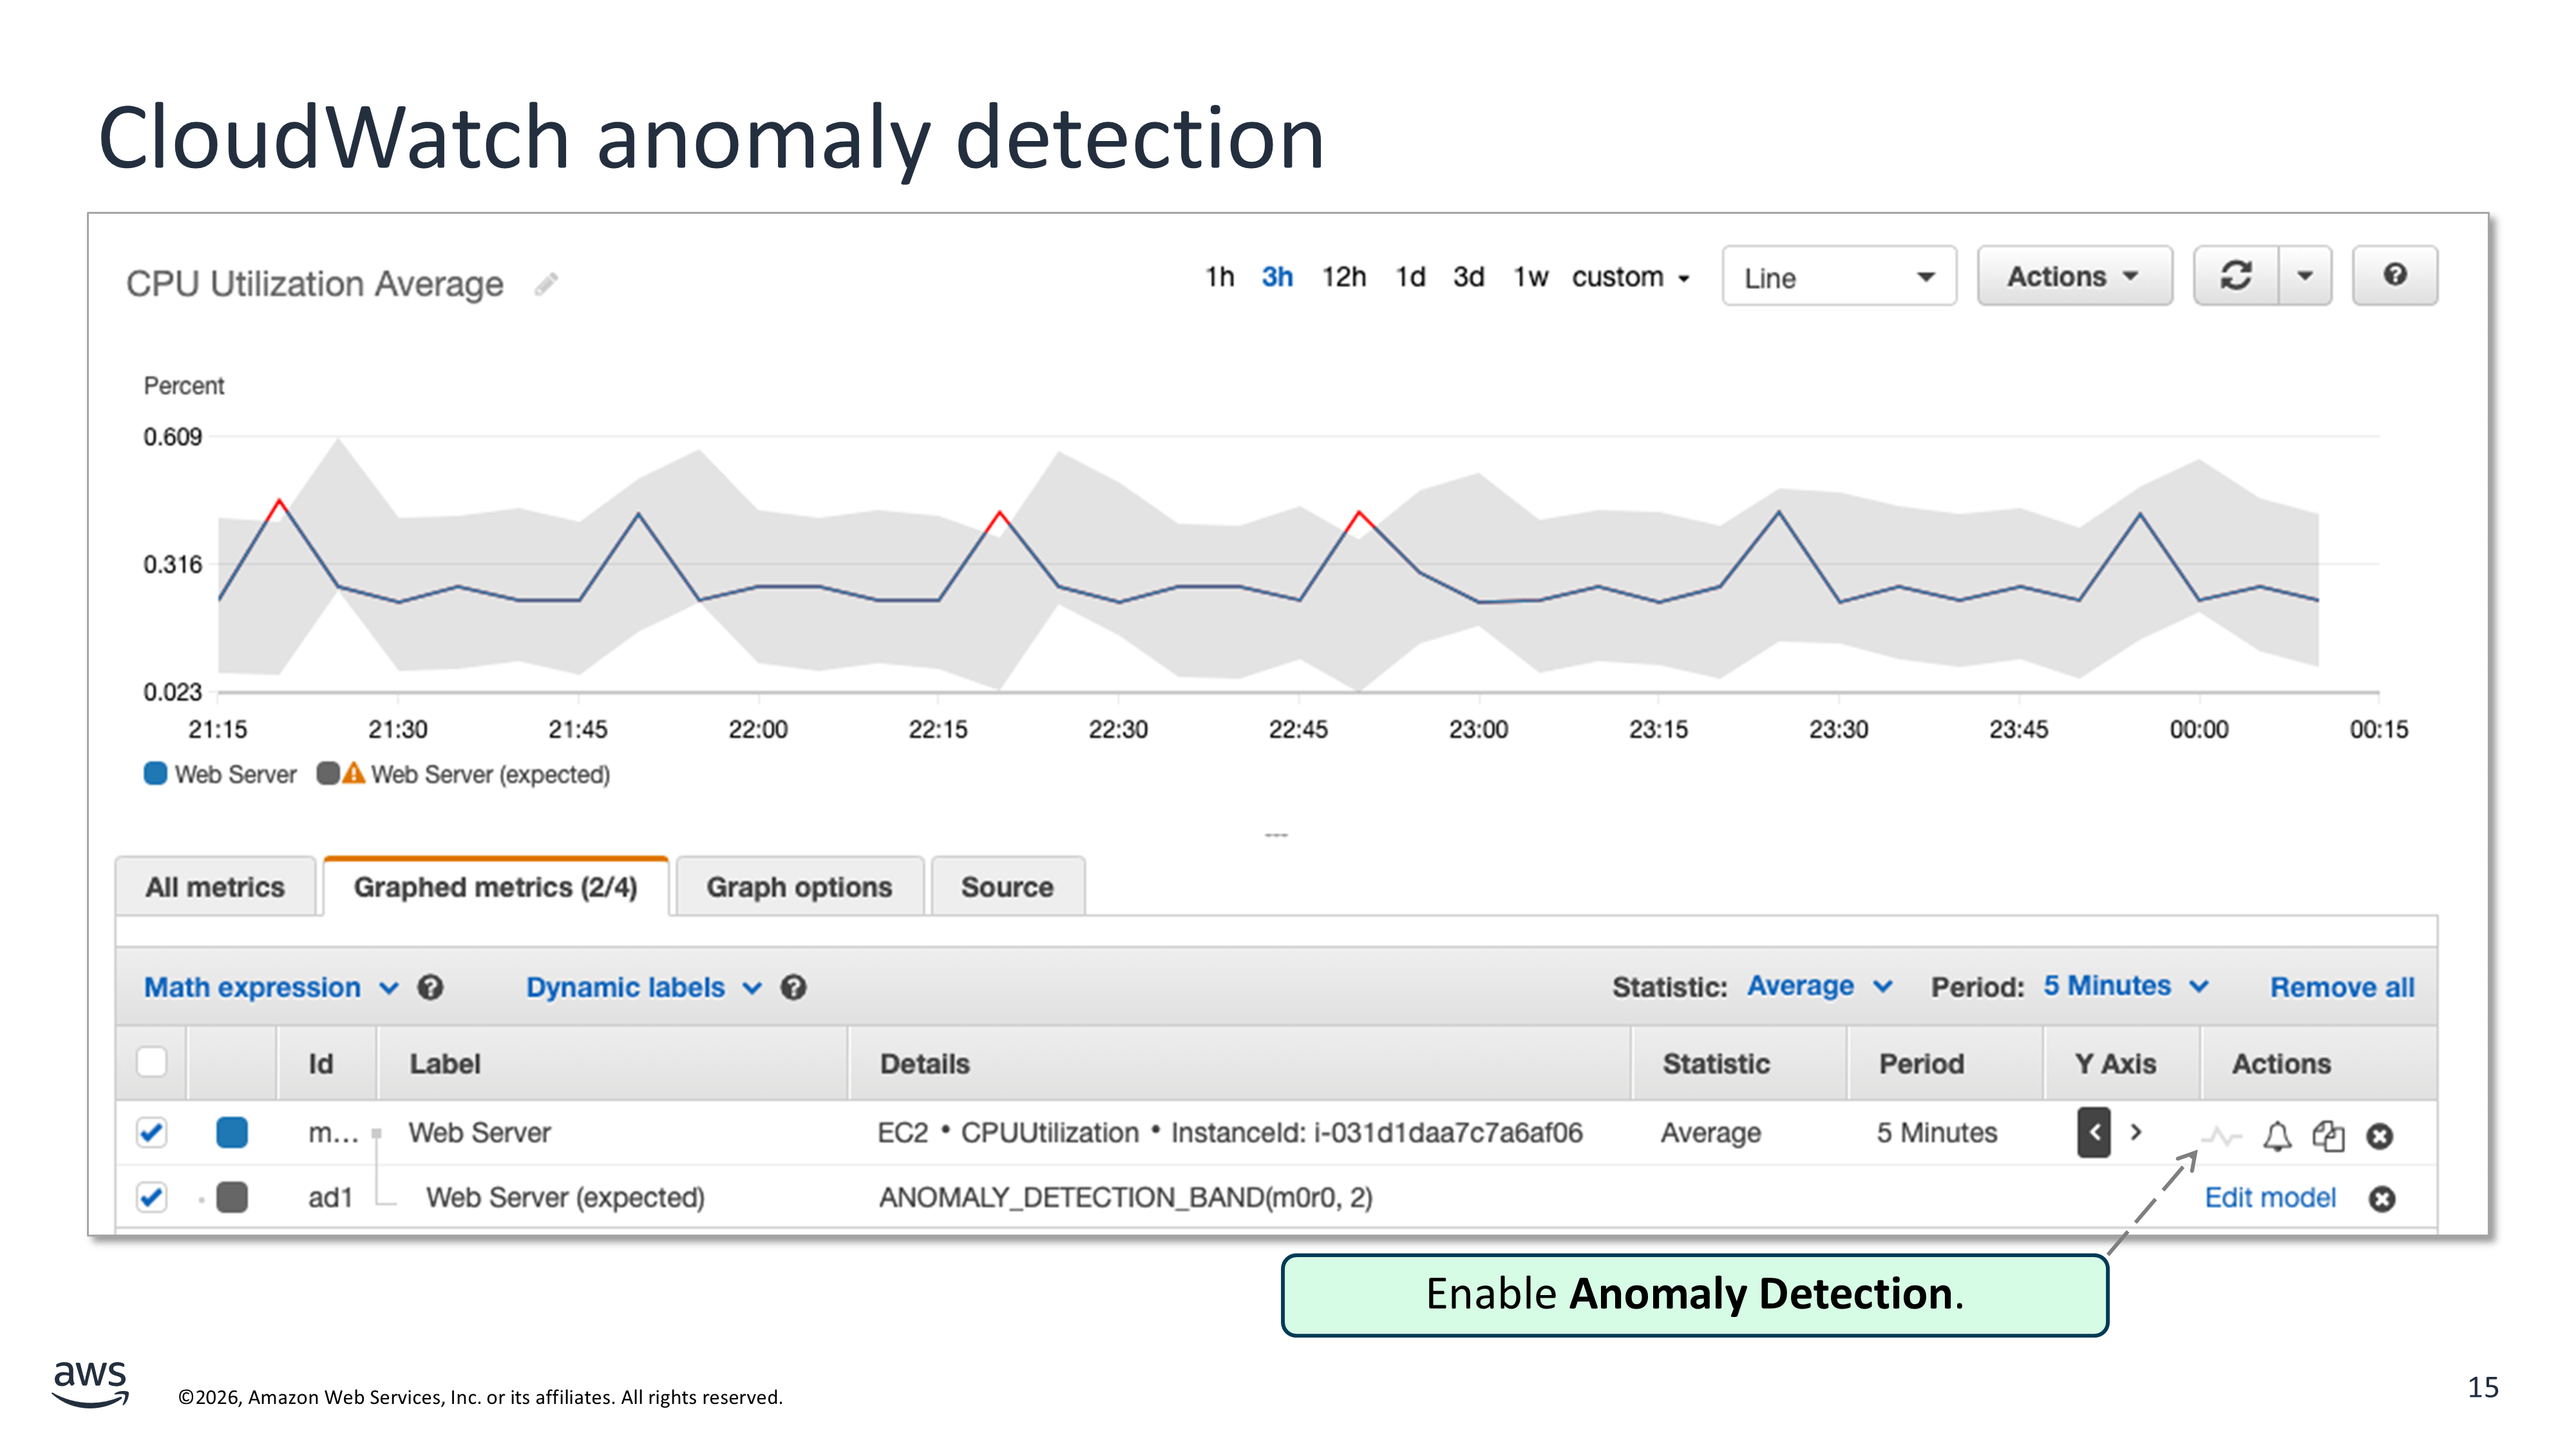Switch to the All metrics tab
This screenshot has height=1449, width=2576.
215,887
